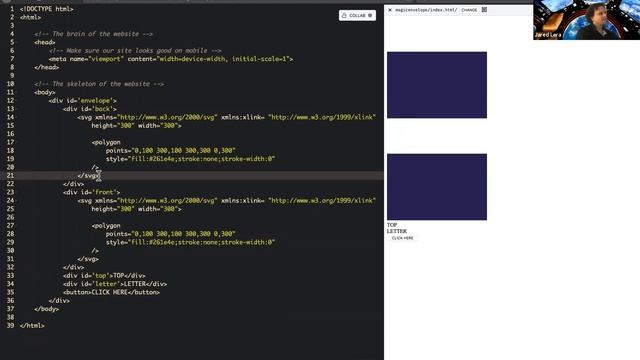The image size is (640, 360).
Task: Click line number 38 in the gutter
Action: (x=10, y=317)
